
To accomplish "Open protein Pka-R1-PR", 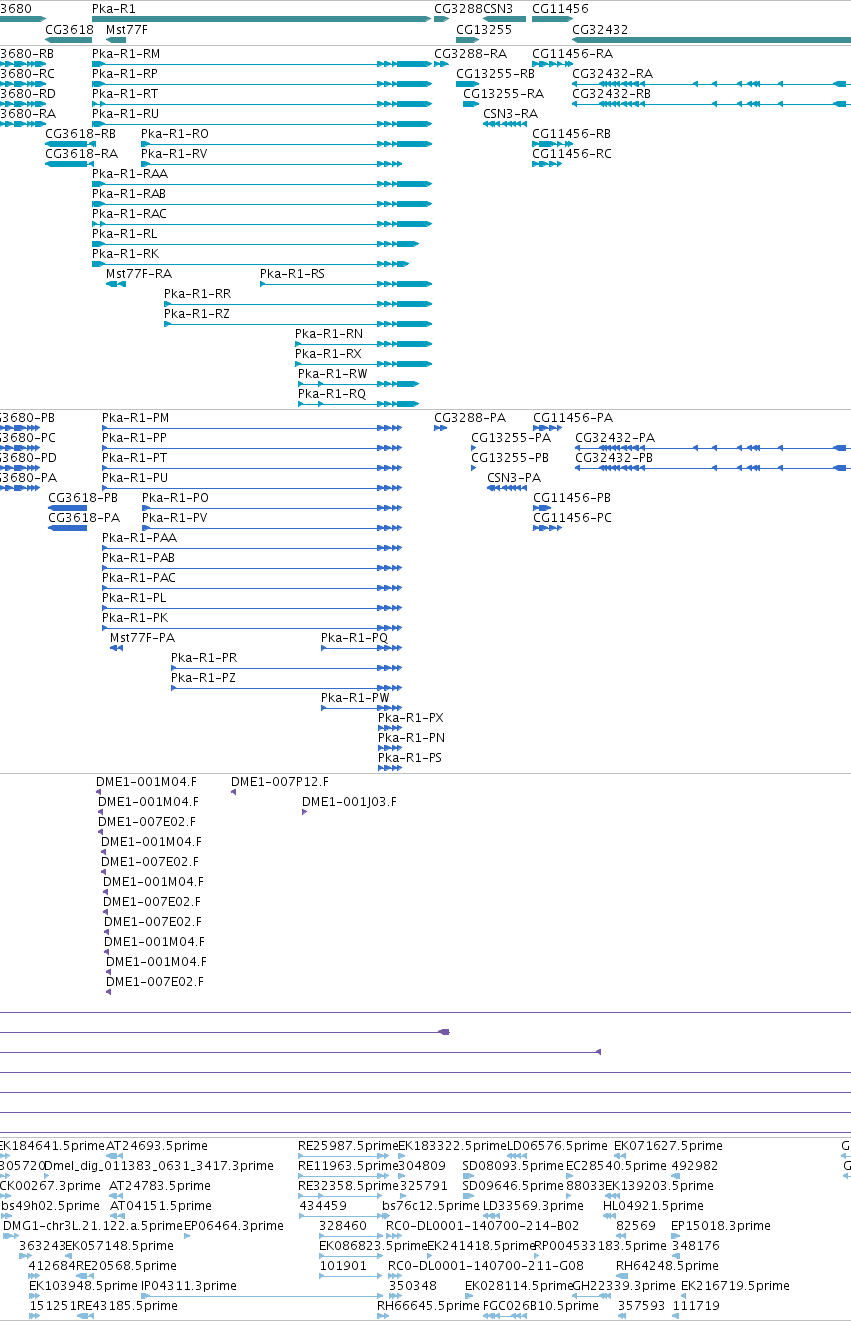I will 204,658.
